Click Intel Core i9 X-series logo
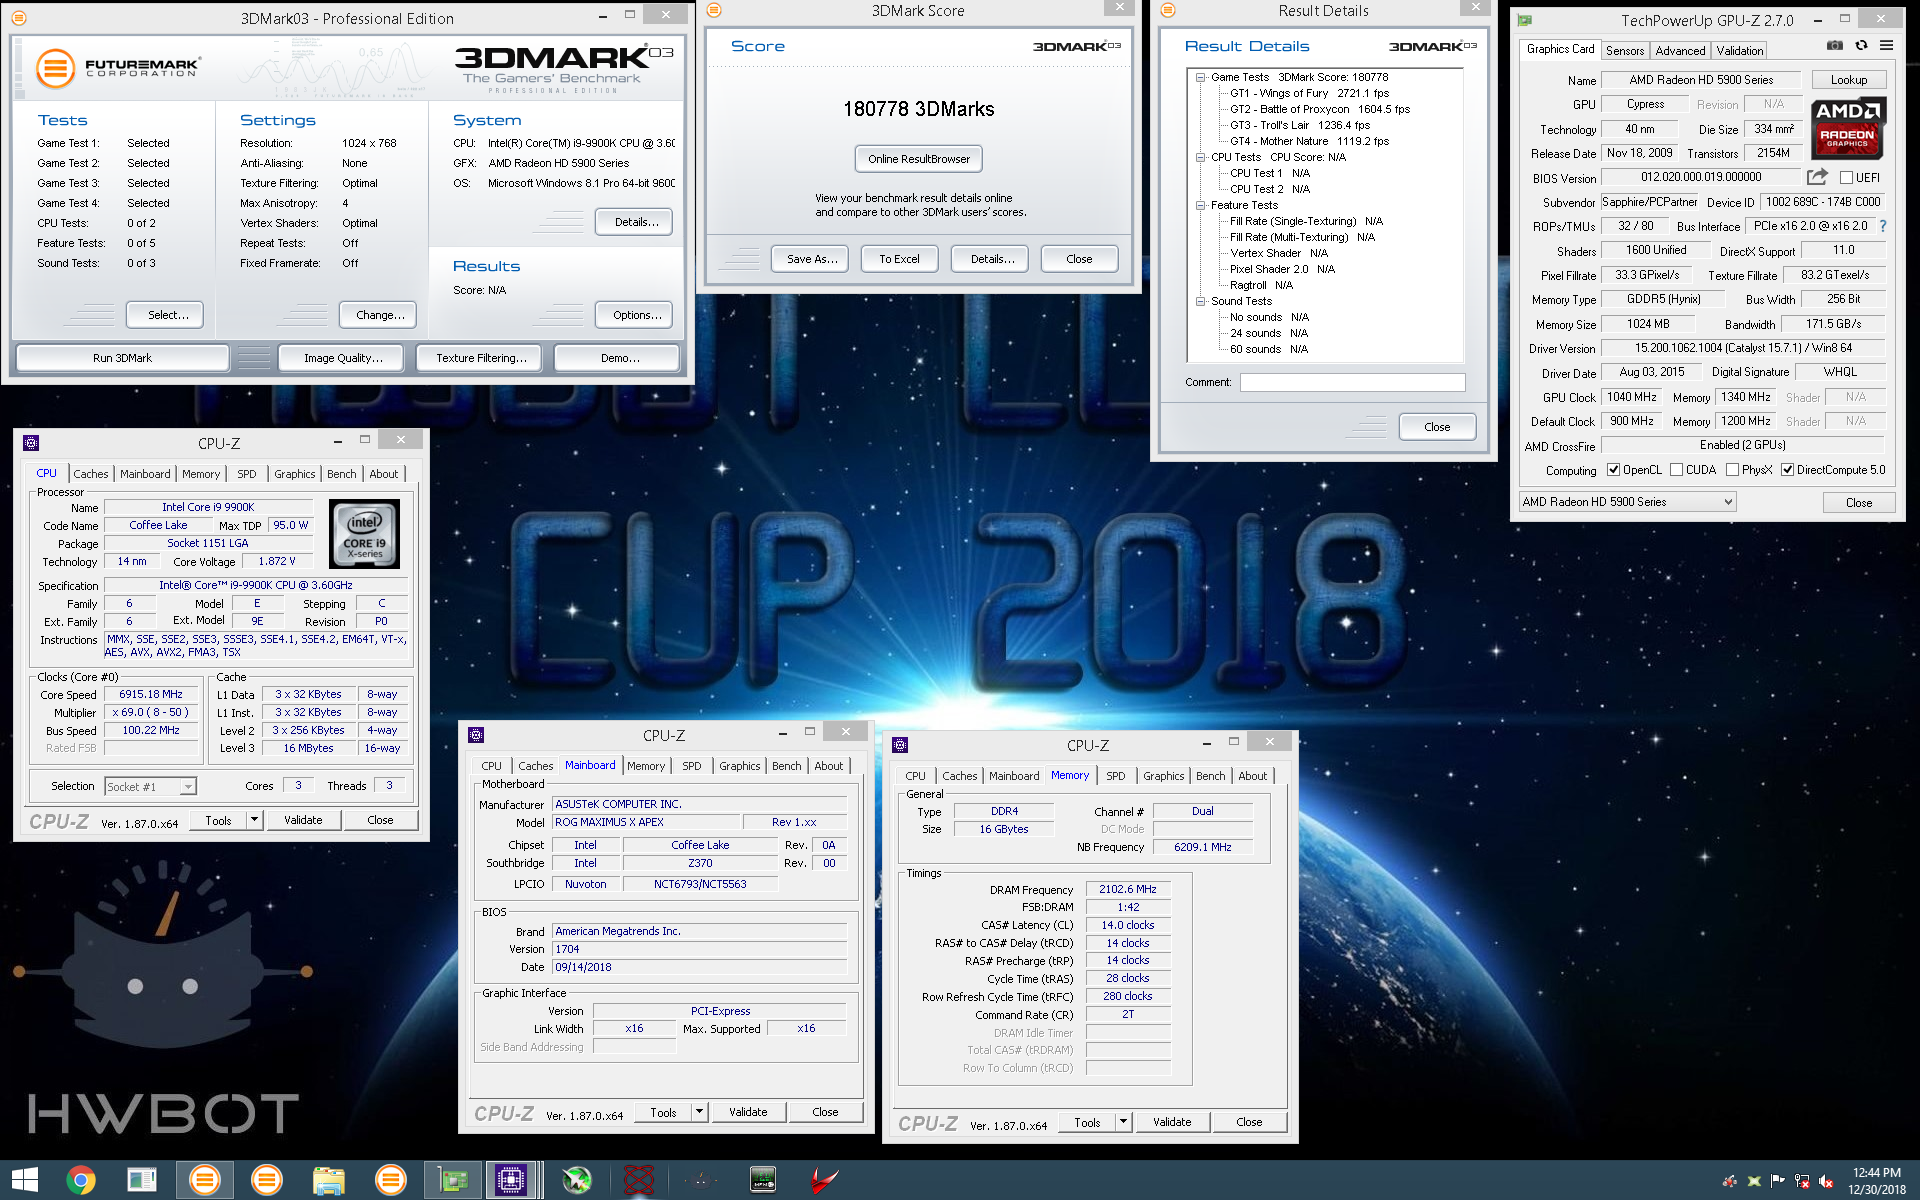 (364, 534)
